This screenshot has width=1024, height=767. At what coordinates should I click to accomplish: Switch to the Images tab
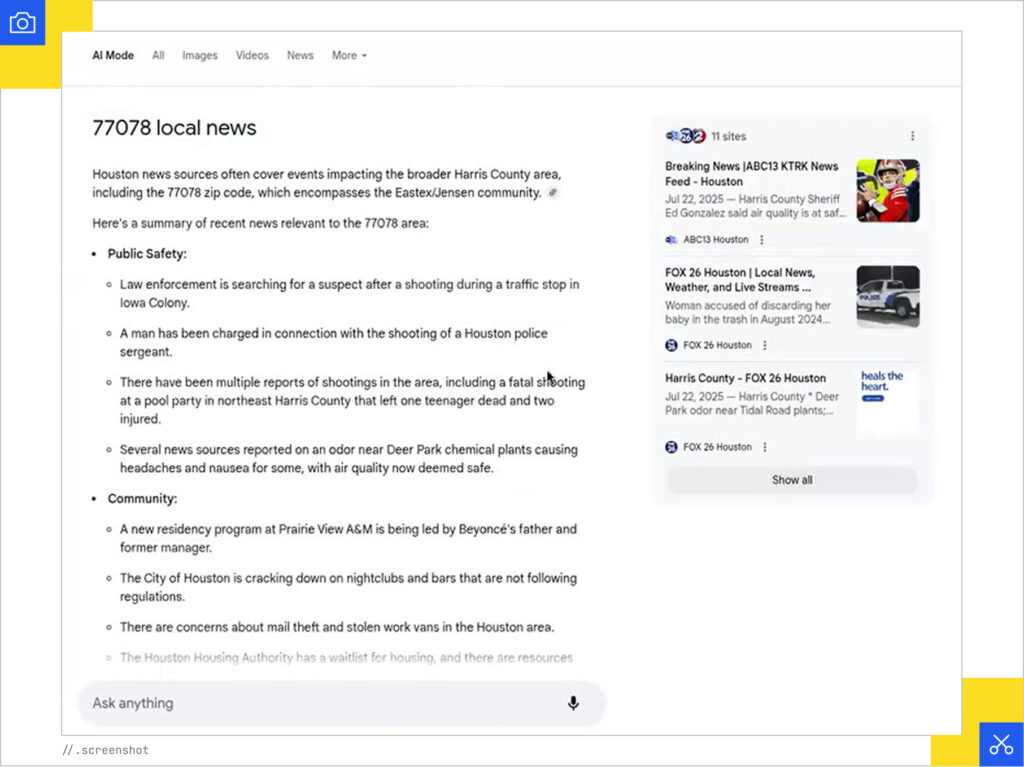199,56
